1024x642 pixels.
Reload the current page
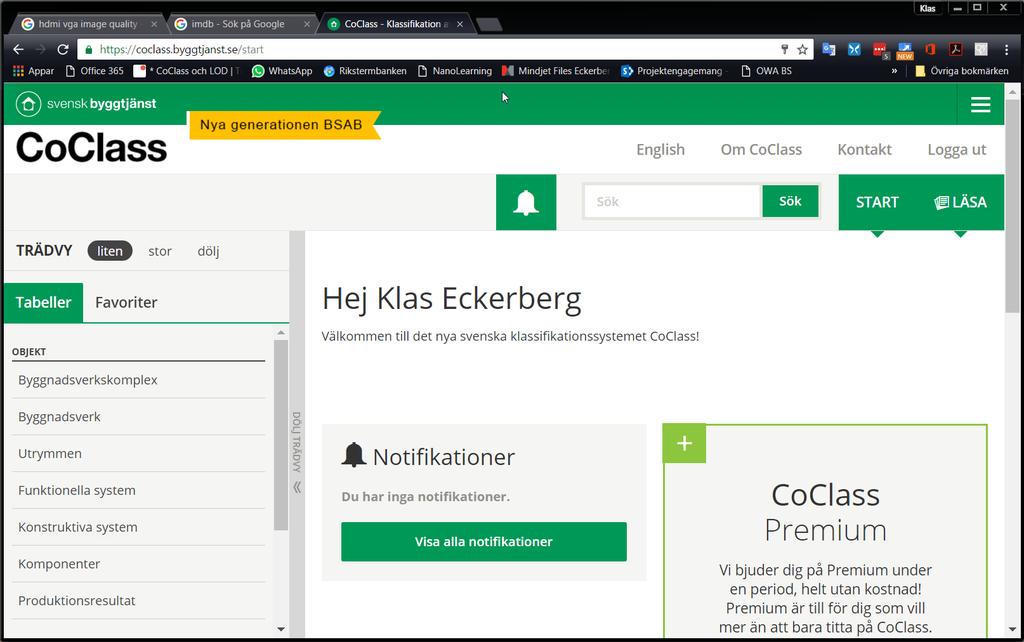[x=63, y=50]
